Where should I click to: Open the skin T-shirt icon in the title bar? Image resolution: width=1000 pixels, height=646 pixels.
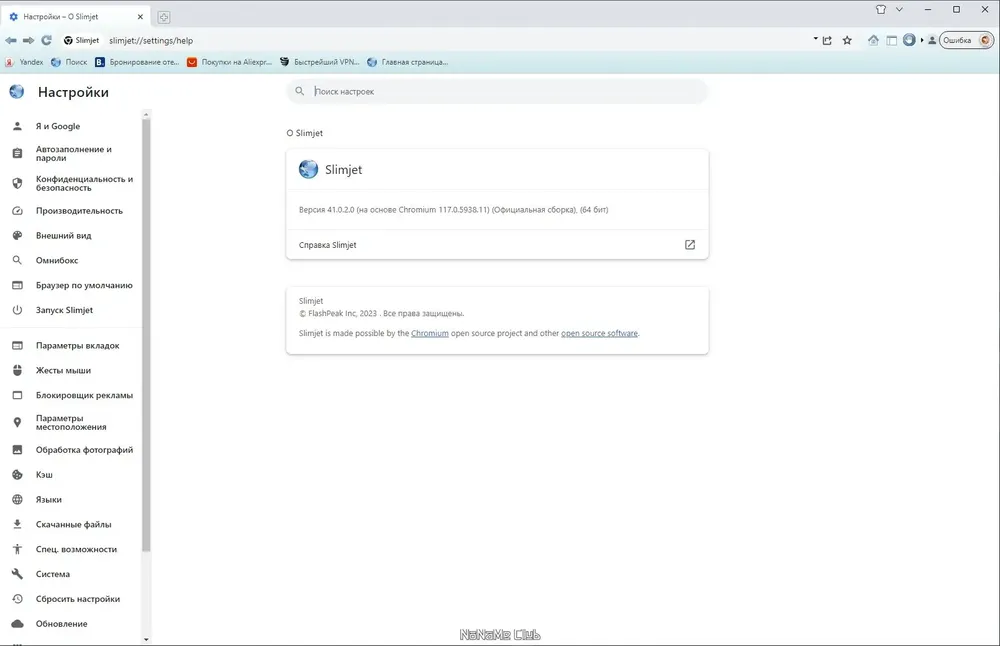[x=881, y=10]
